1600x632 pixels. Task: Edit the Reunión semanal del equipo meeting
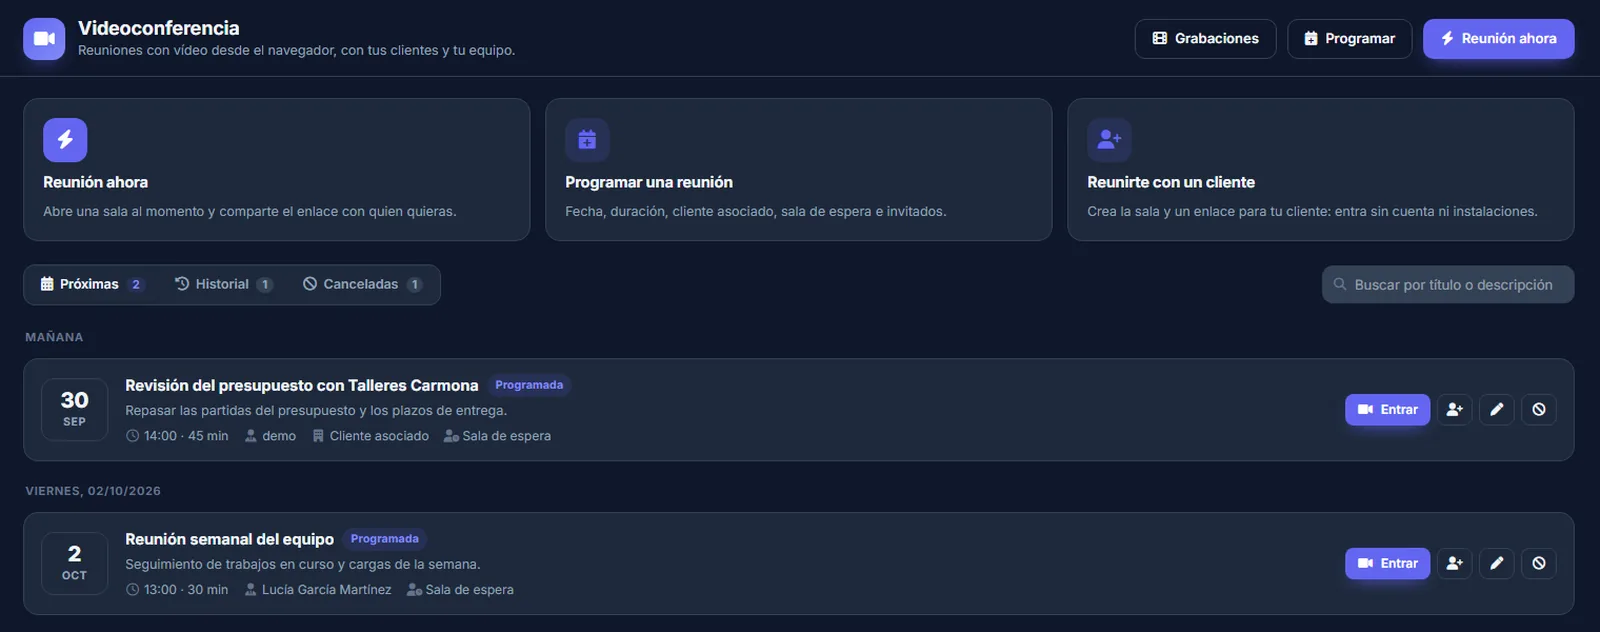[1497, 563]
